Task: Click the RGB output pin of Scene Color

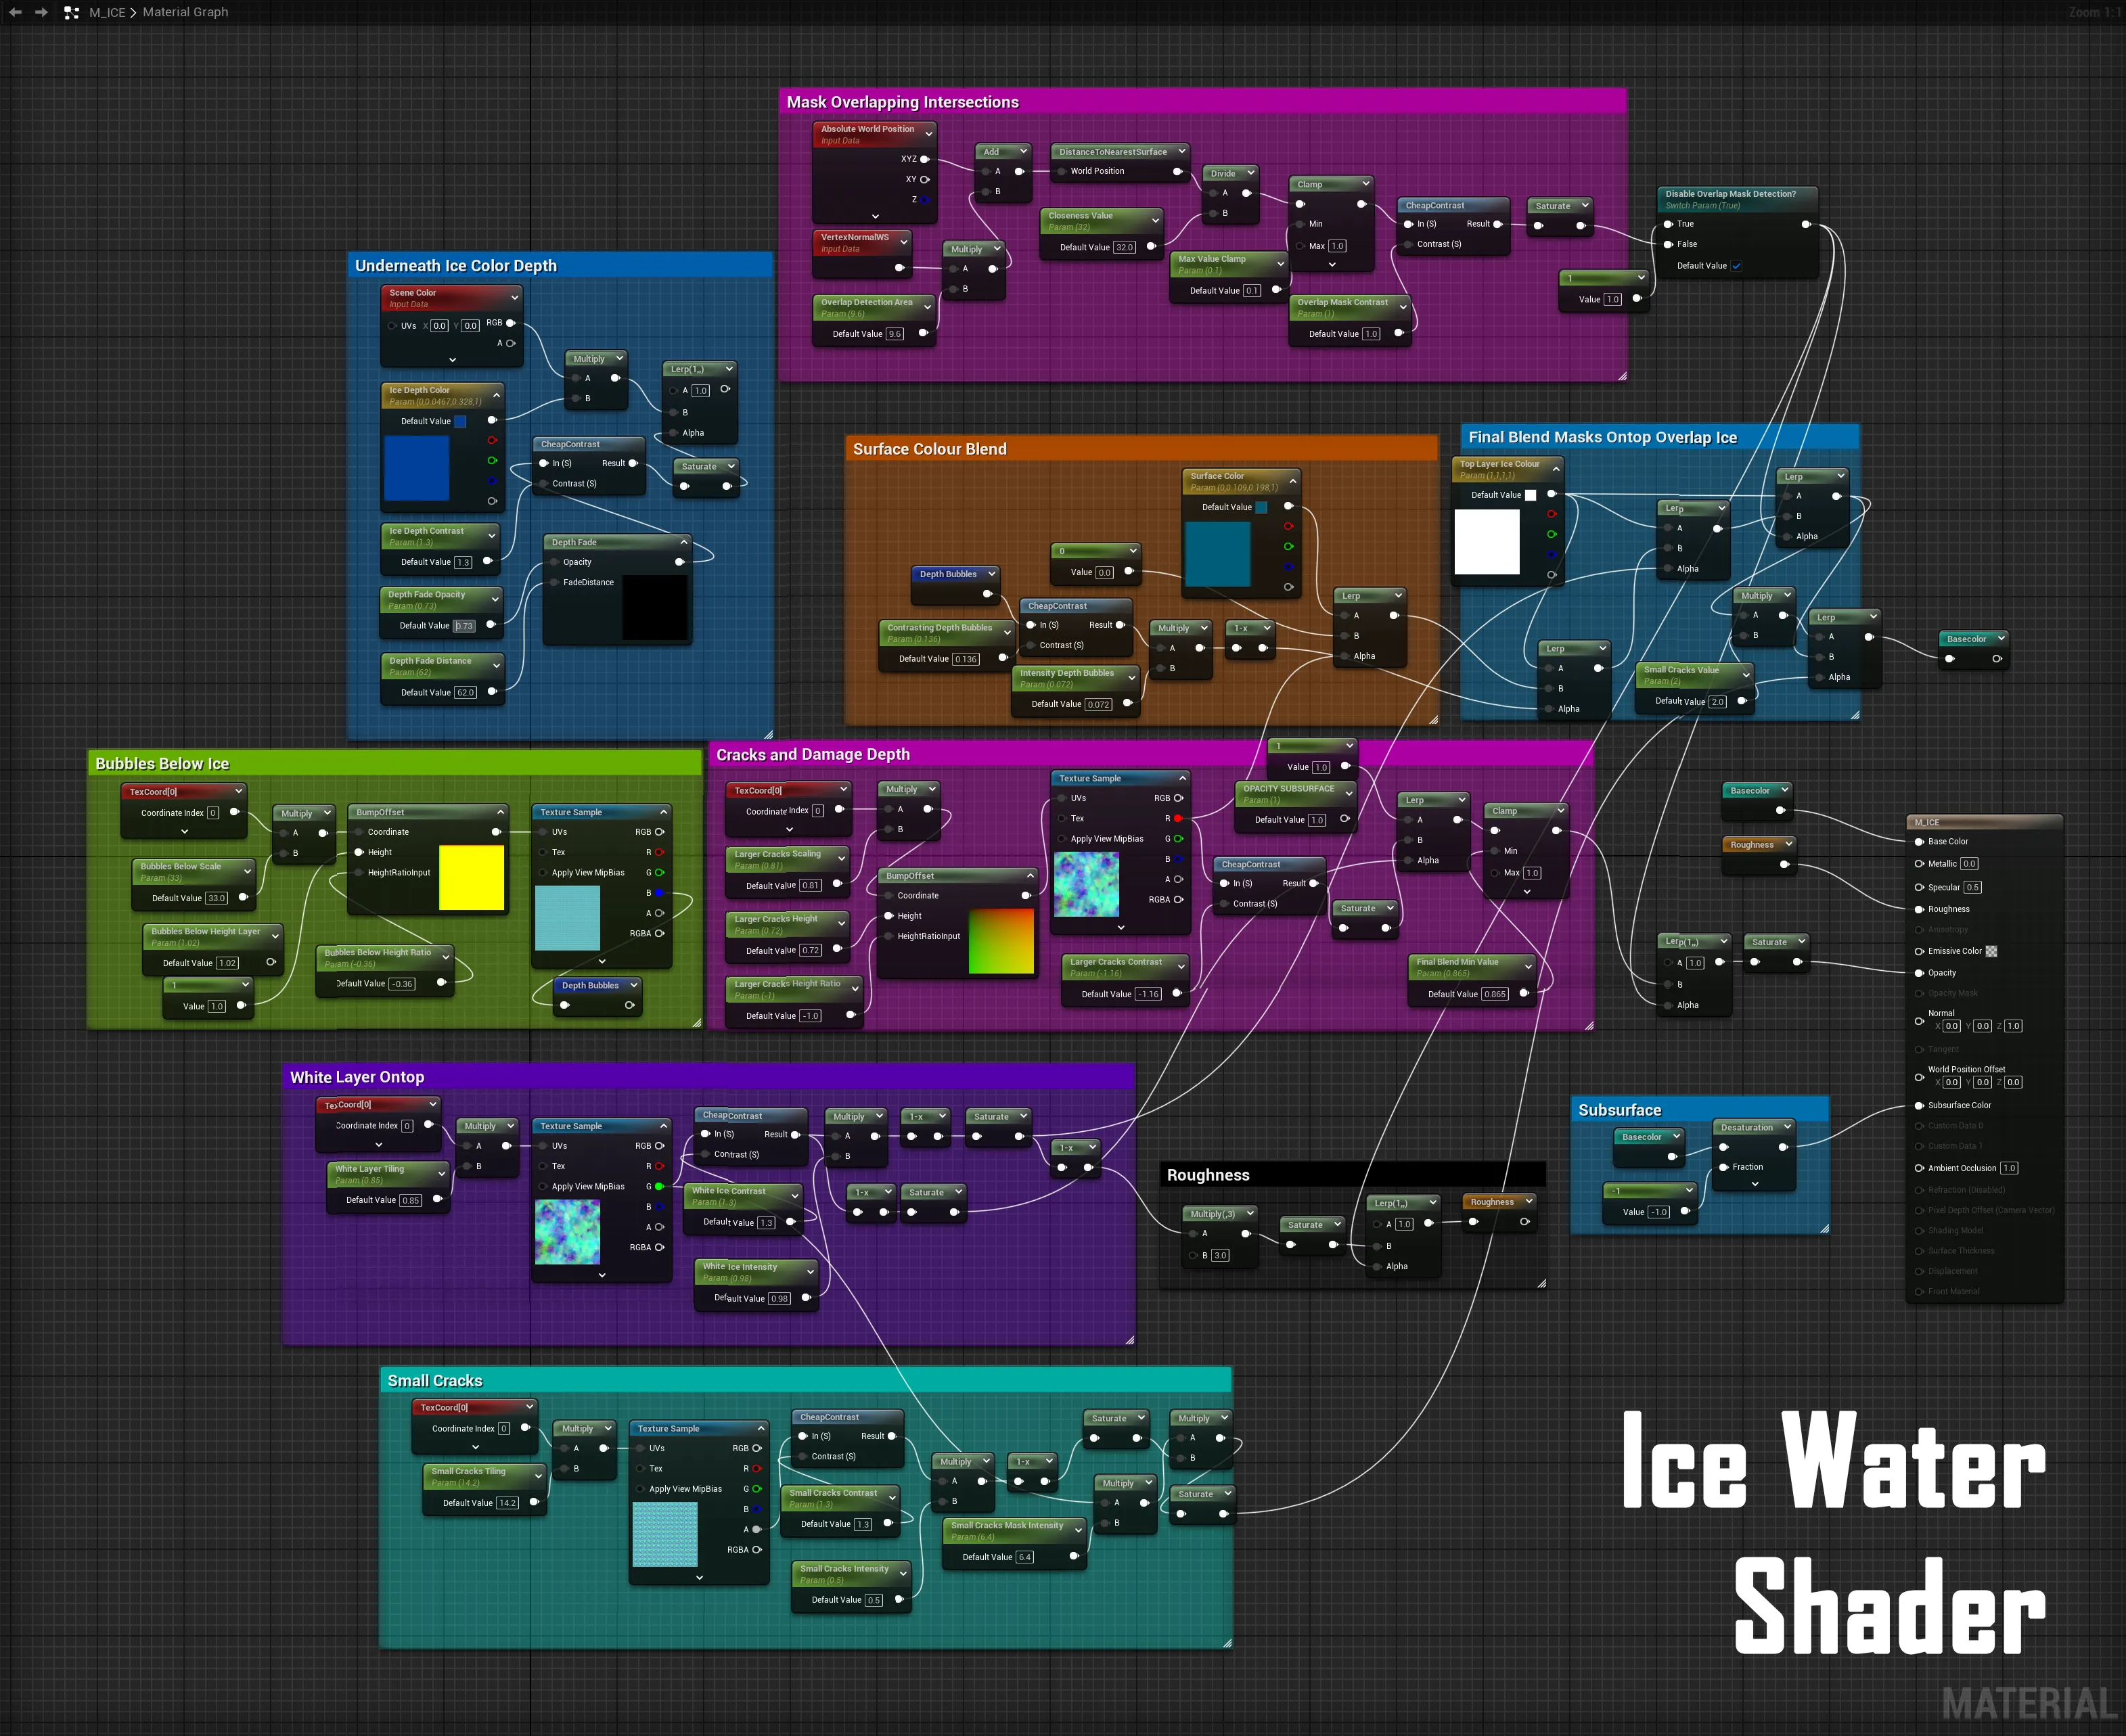Action: pos(511,323)
